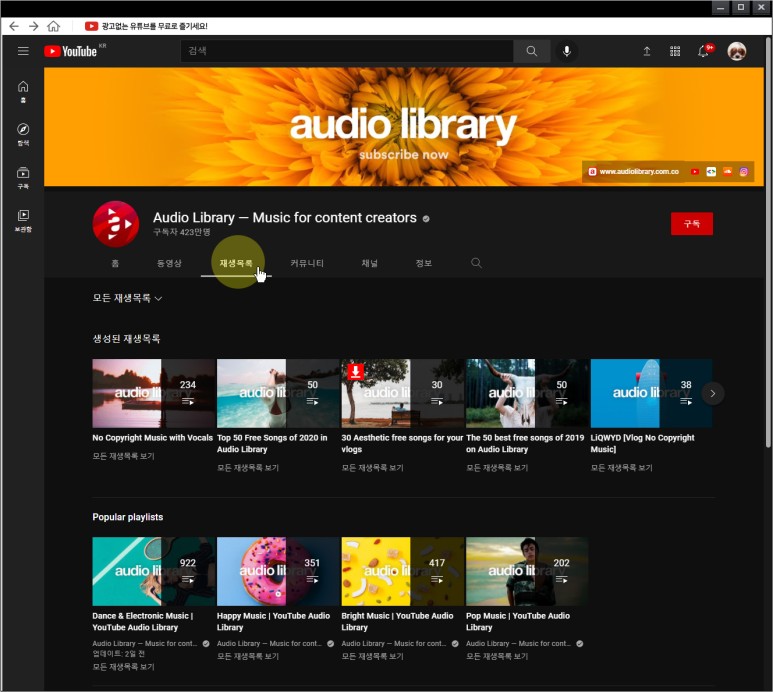
Task: Open Bright Music playlist thumbnail
Action: 403,571
